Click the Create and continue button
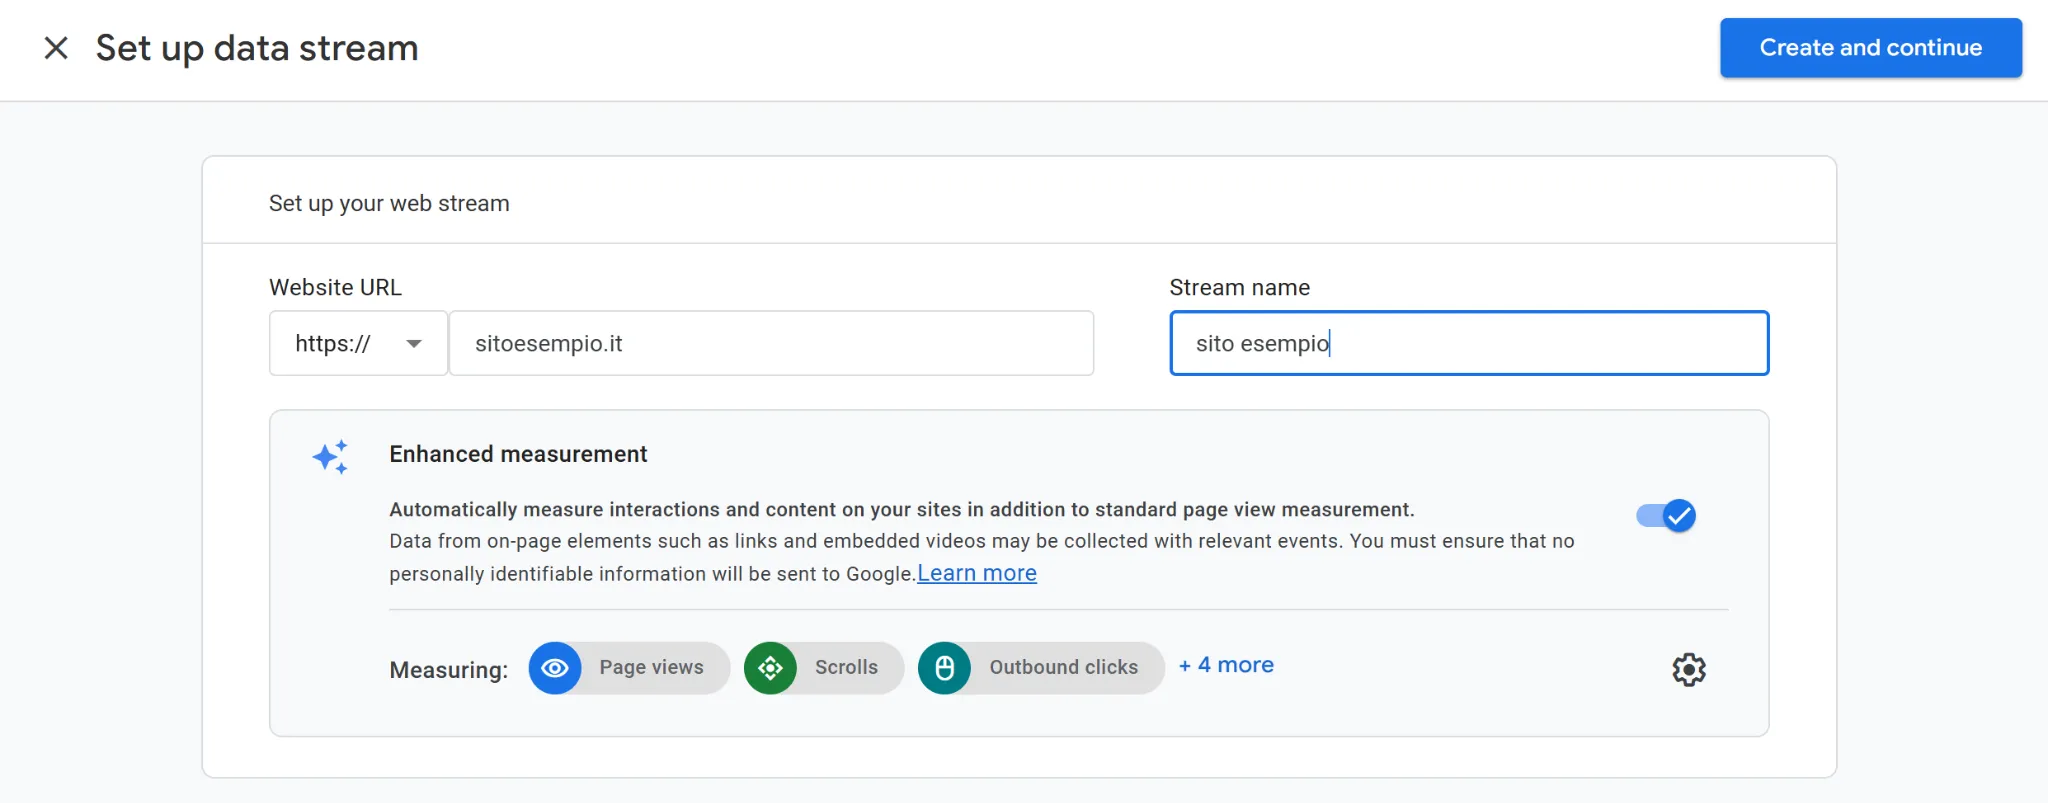 [1870, 48]
